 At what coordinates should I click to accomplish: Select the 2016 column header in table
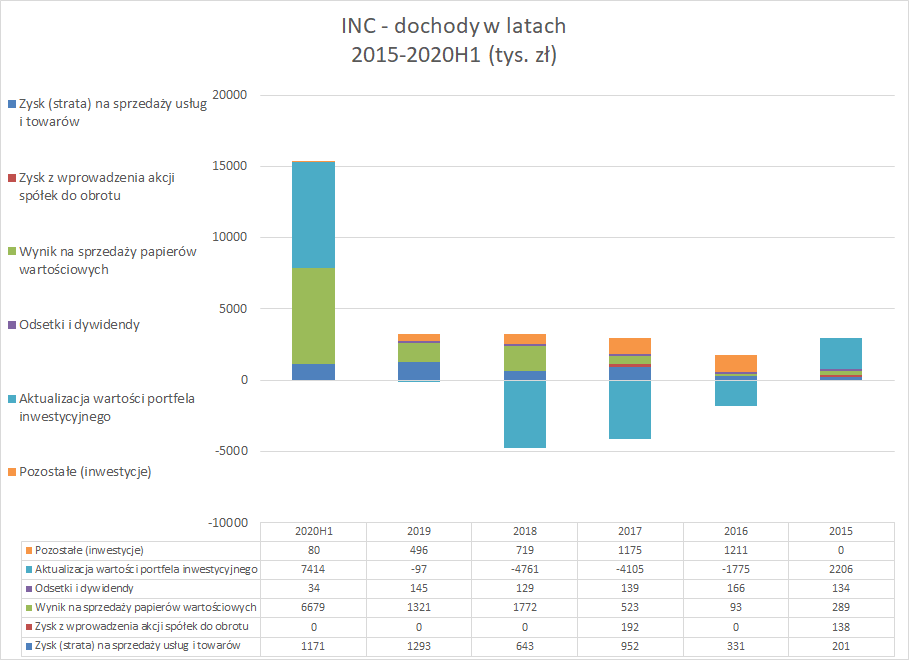[x=736, y=531]
